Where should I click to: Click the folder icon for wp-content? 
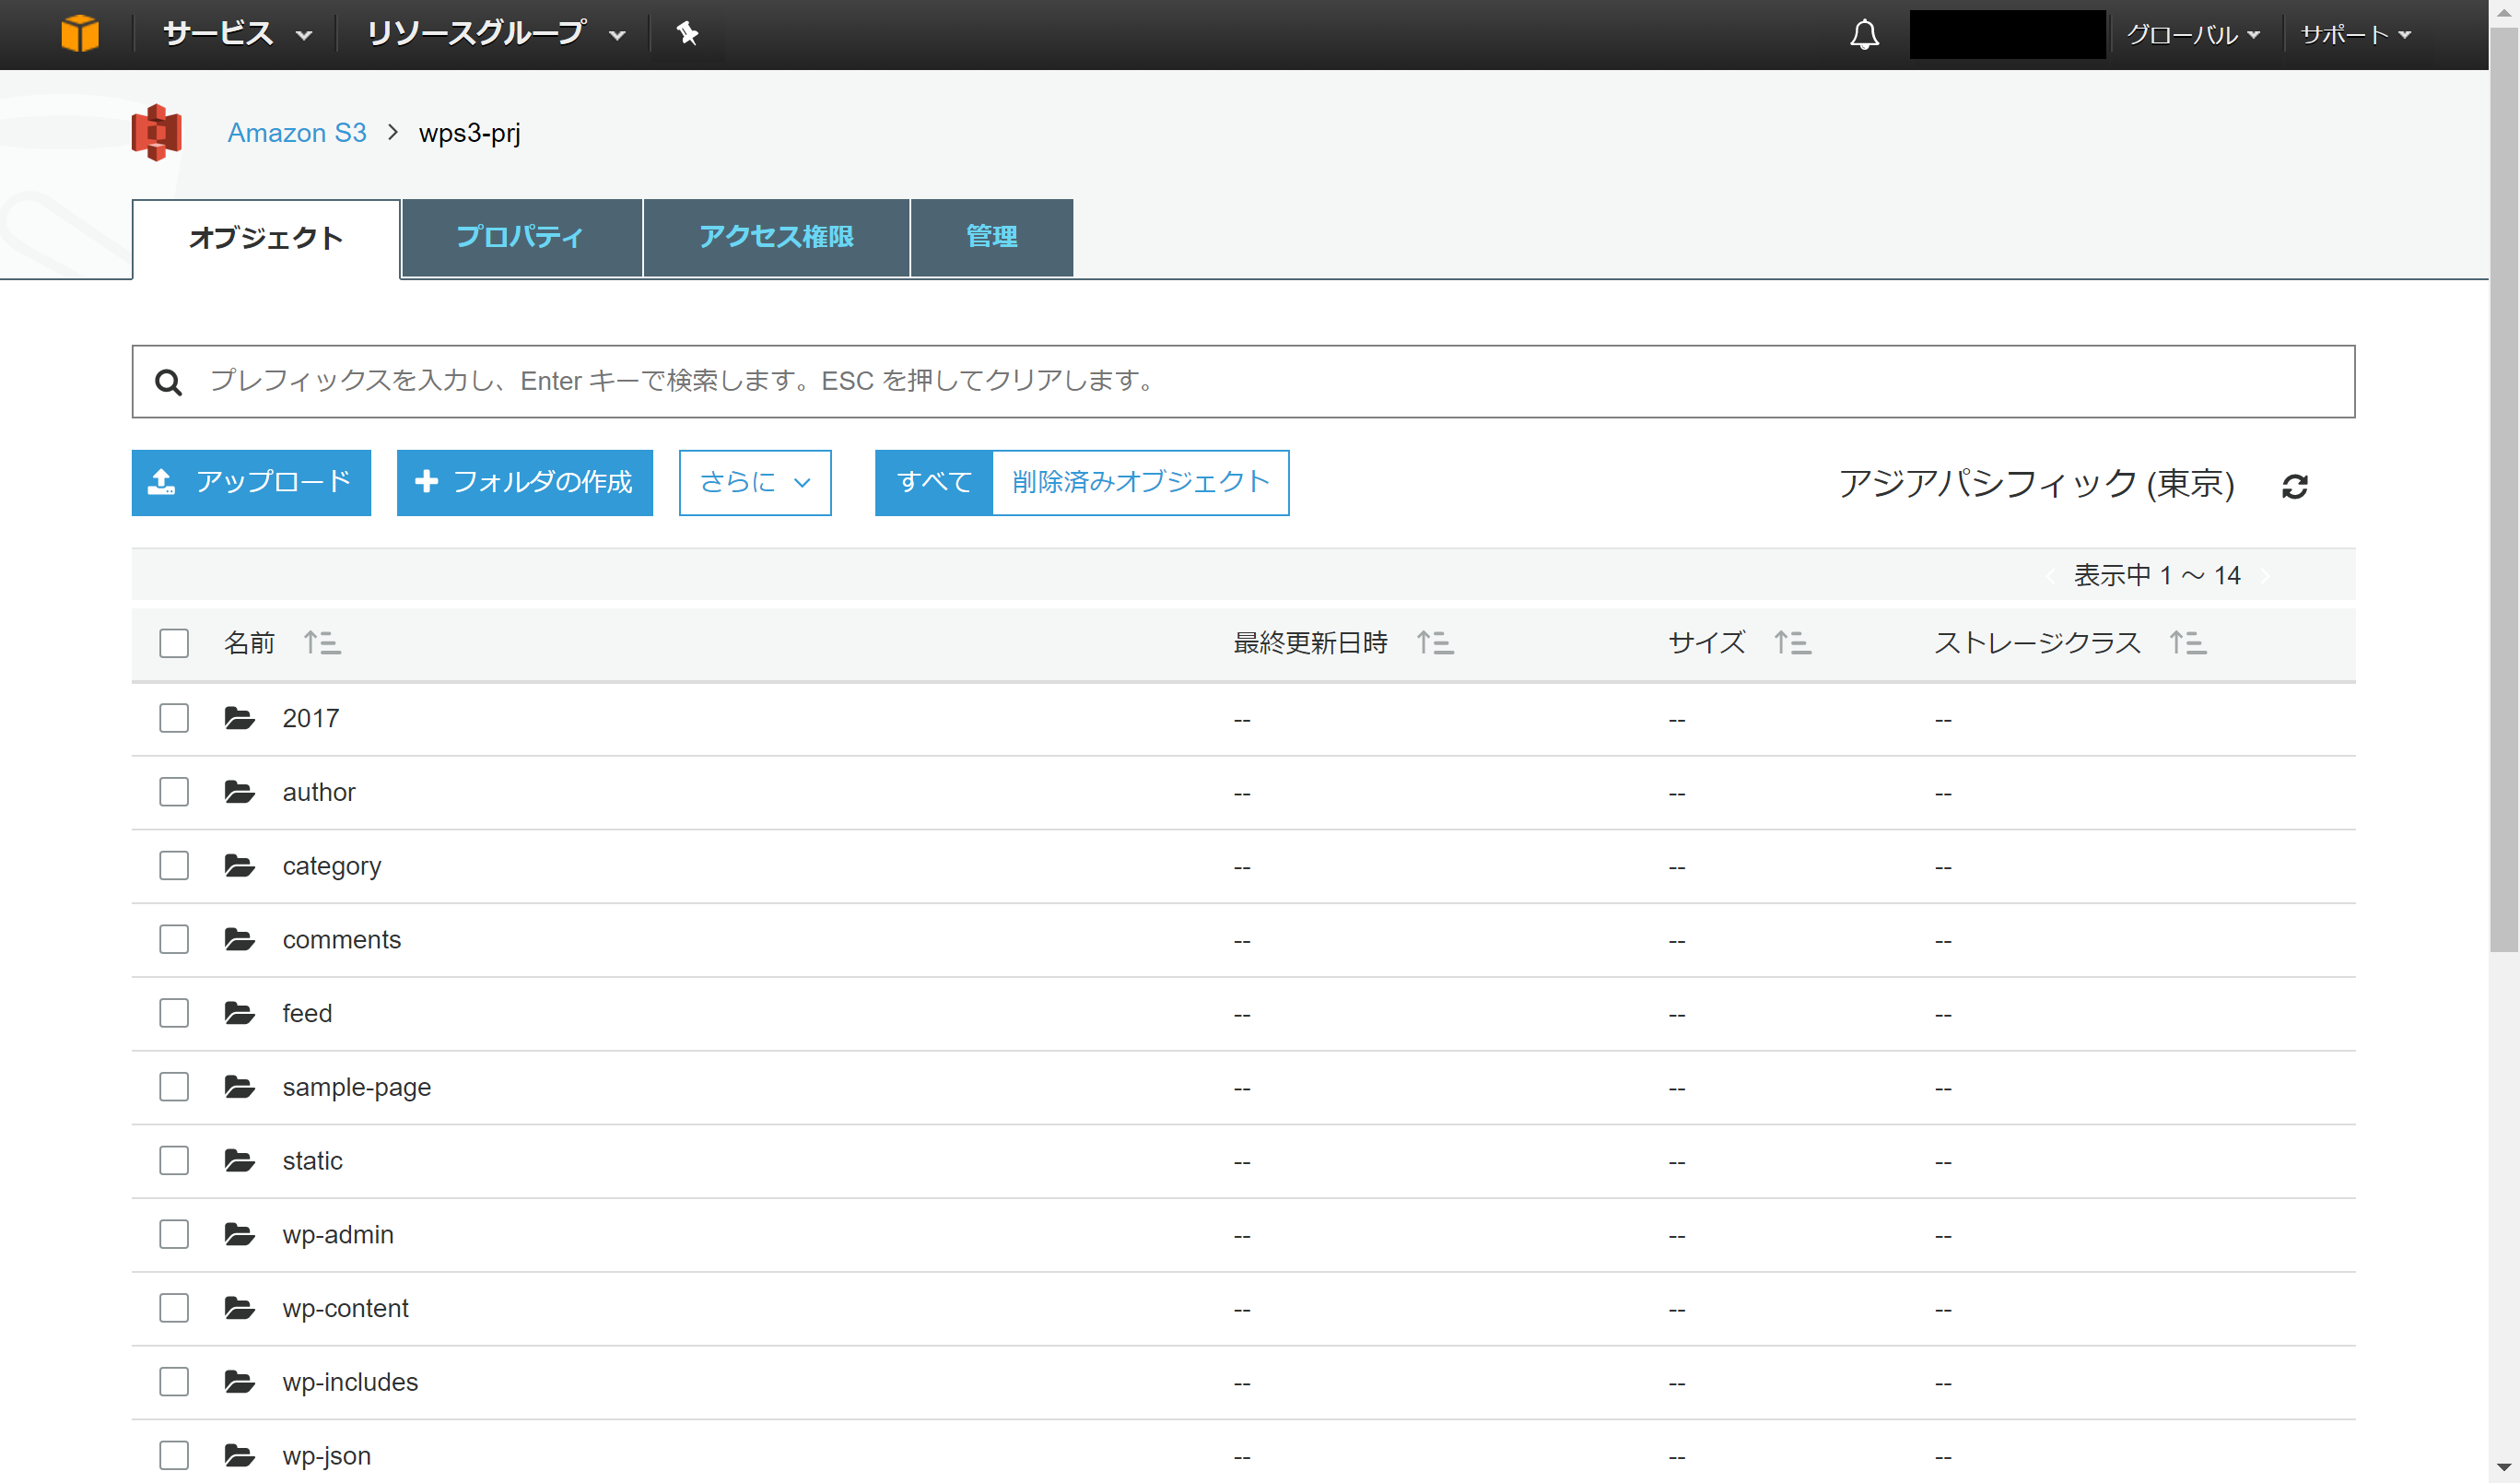click(x=239, y=1308)
